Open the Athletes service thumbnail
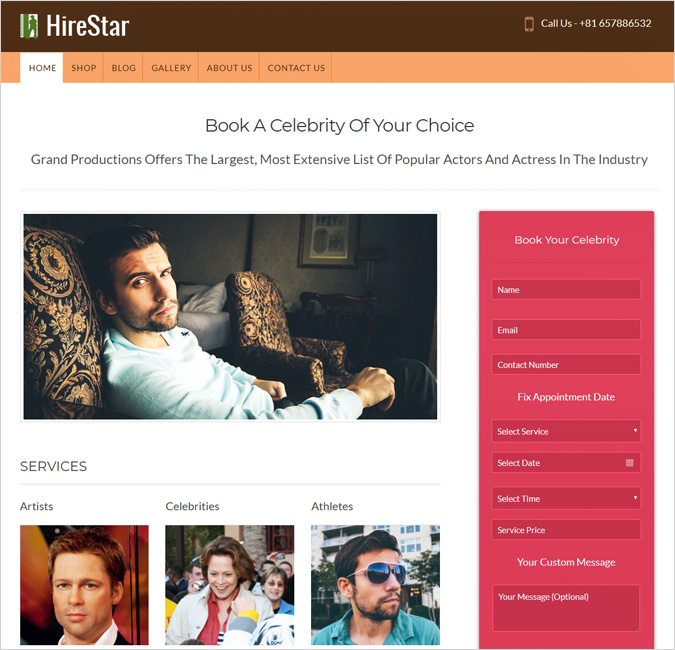The width and height of the screenshot is (675, 650). click(x=375, y=585)
